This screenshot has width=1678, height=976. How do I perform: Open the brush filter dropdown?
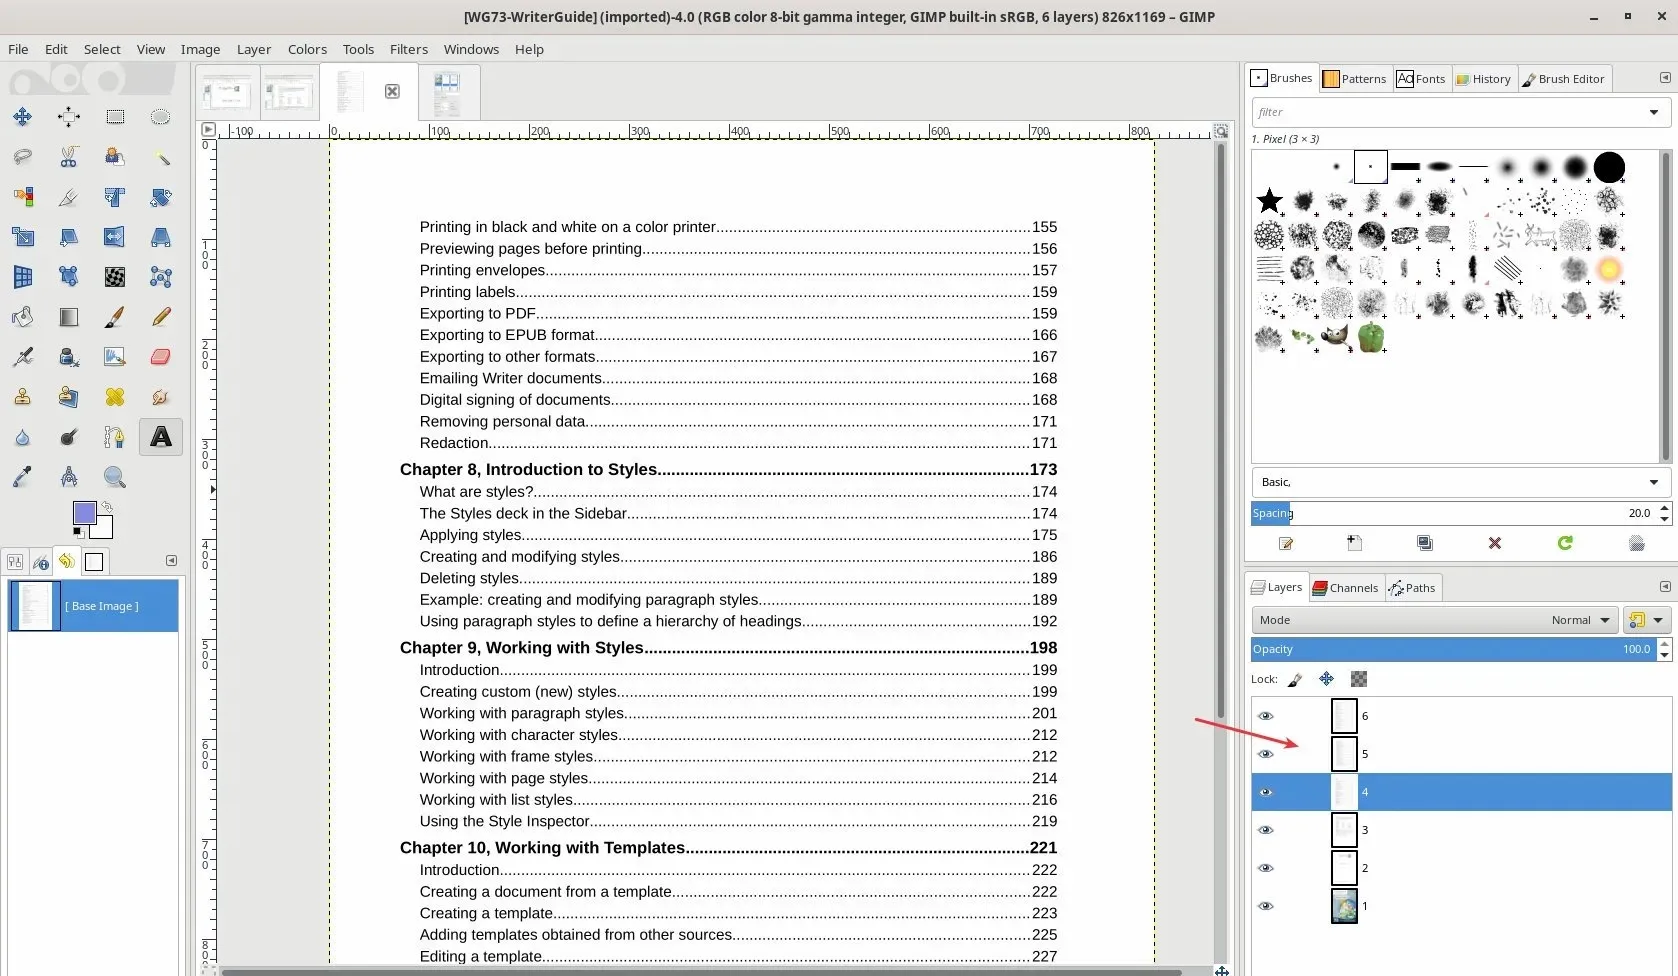point(1655,112)
